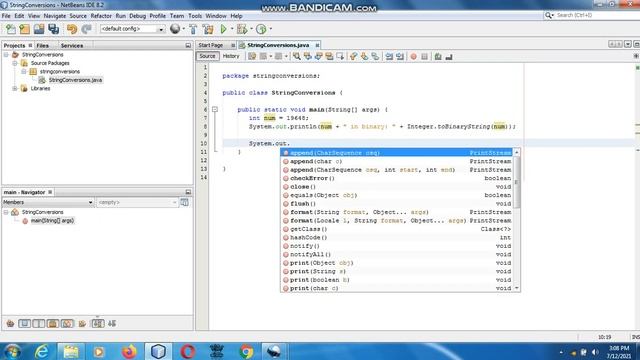Open the Run Project dropdown arrow
The image size is (640, 360).
point(232,29)
